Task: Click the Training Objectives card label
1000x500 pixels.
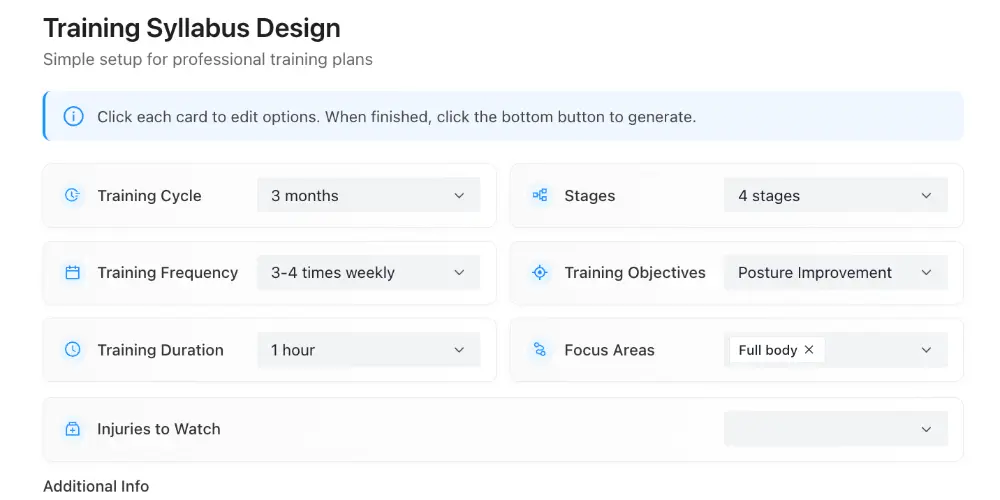Action: (635, 273)
